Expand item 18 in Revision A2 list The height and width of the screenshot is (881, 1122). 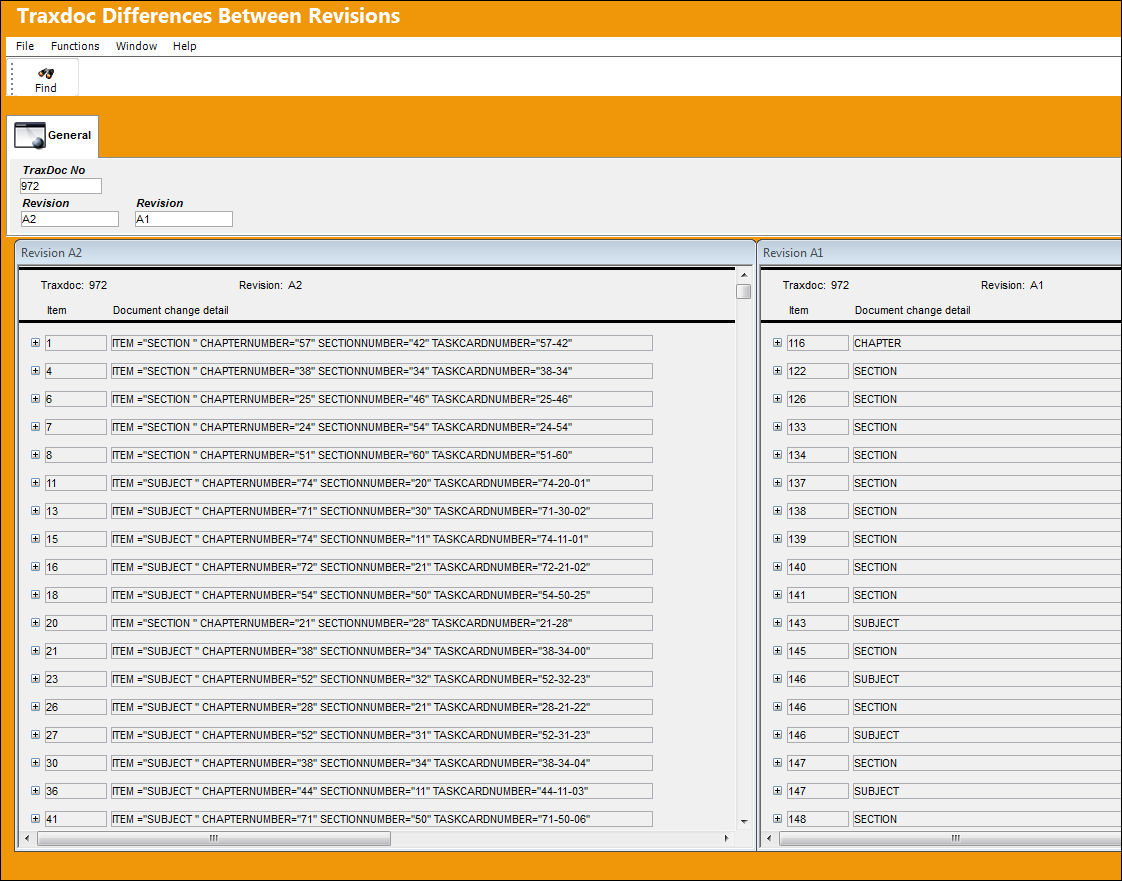[x=35, y=594]
